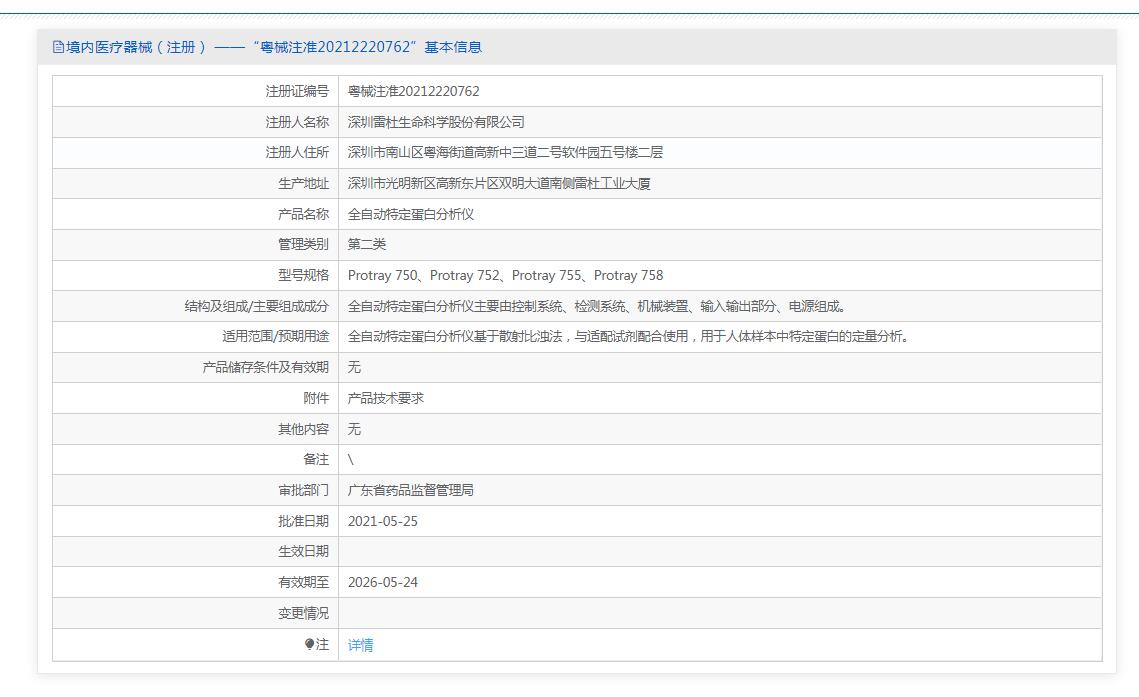Image resolution: width=1139 pixels, height=697 pixels.
Task: Click the 有效期至 label
Action: [303, 582]
